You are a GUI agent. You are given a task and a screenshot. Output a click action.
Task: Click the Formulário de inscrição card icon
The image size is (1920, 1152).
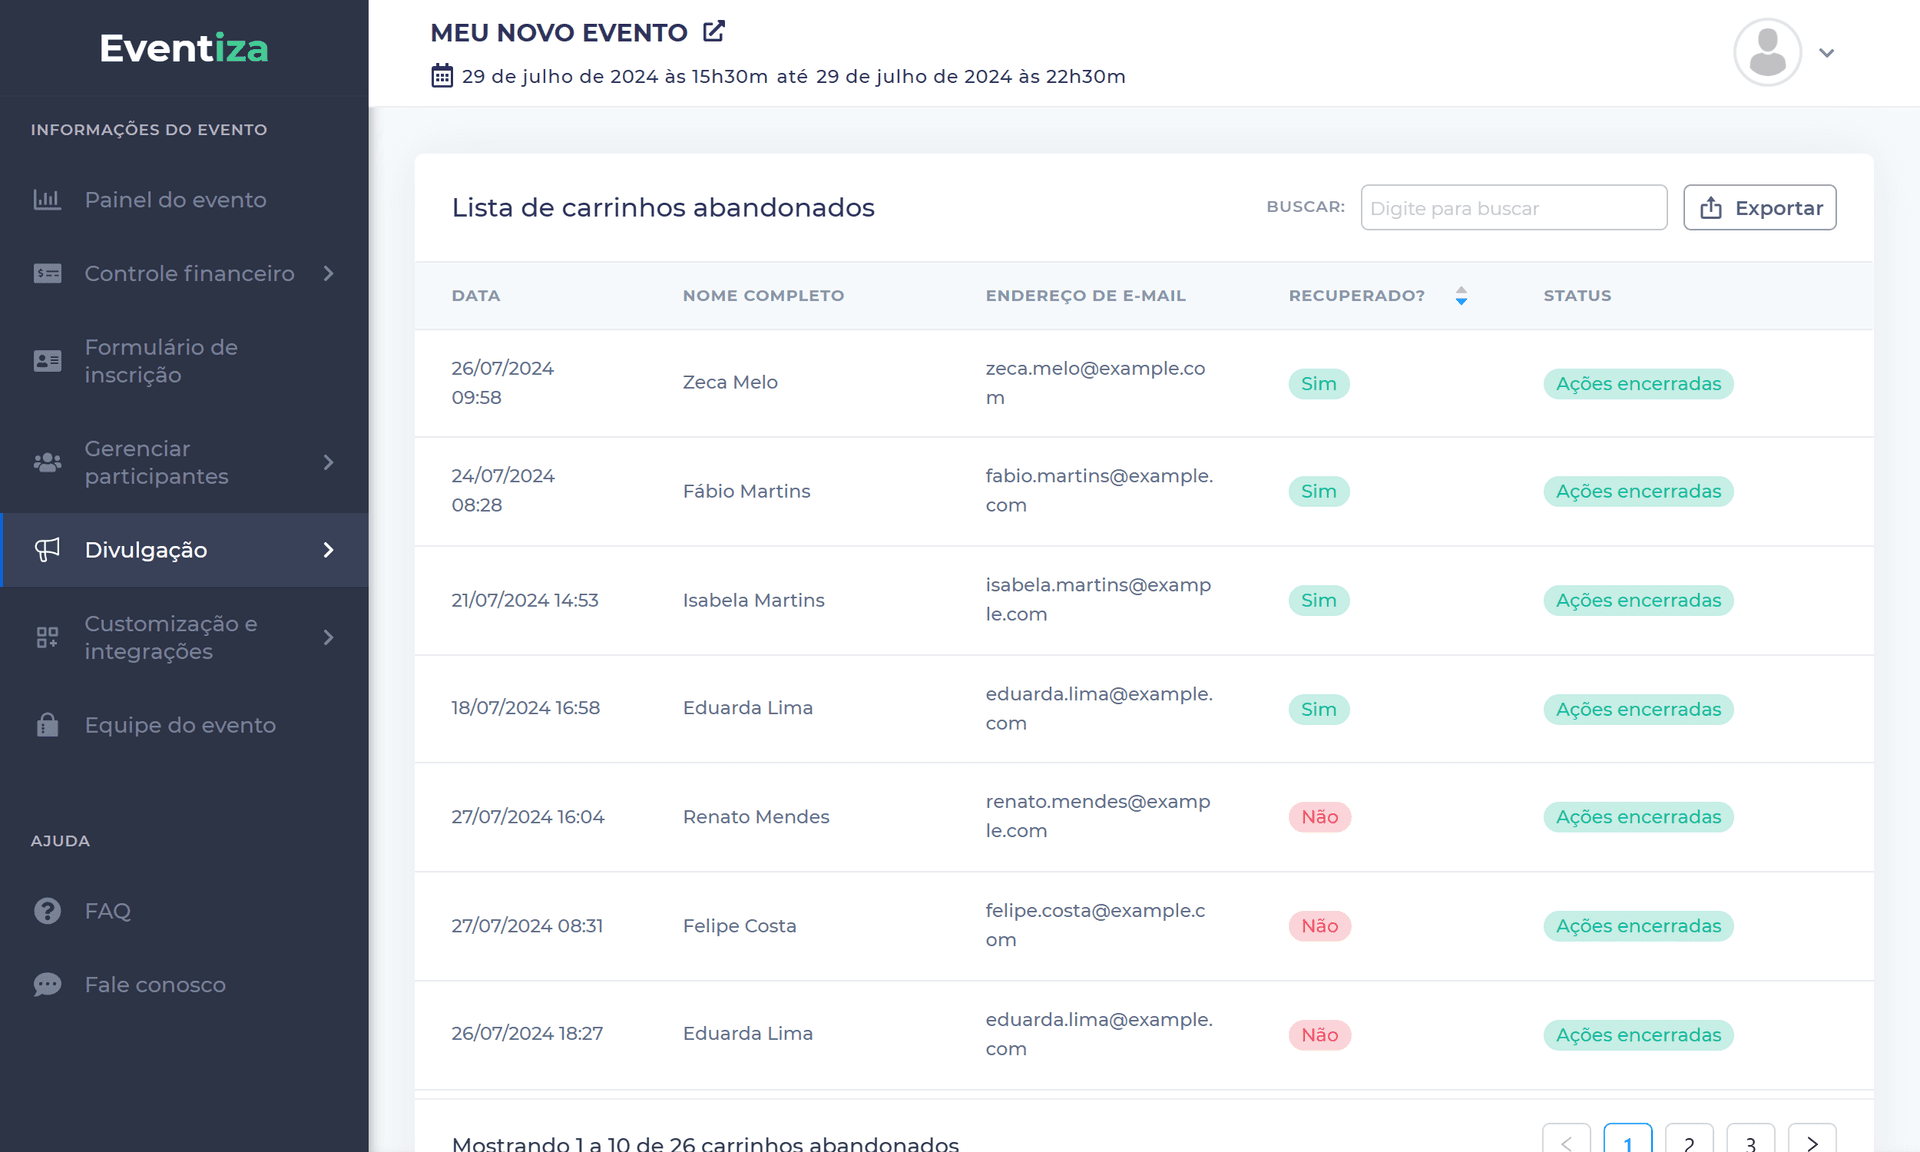tap(47, 361)
